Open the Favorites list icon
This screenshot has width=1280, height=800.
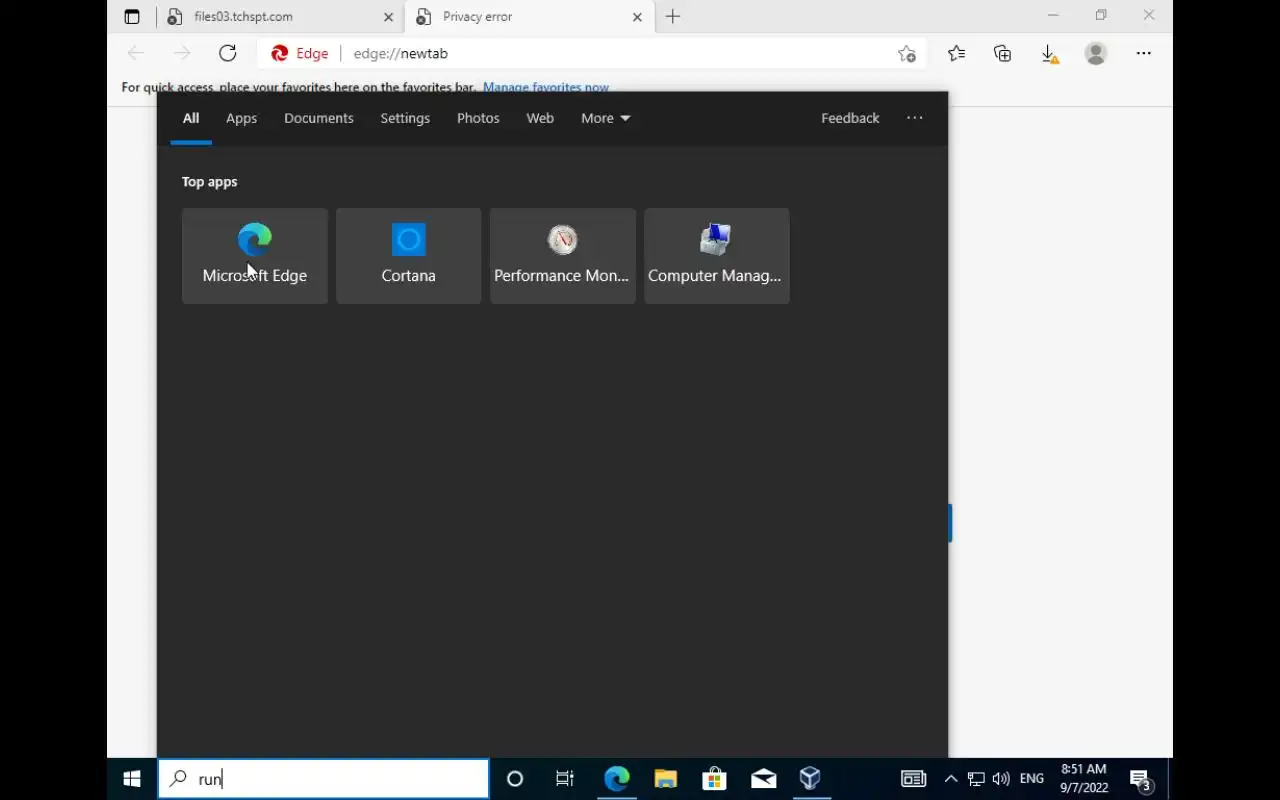(956, 53)
